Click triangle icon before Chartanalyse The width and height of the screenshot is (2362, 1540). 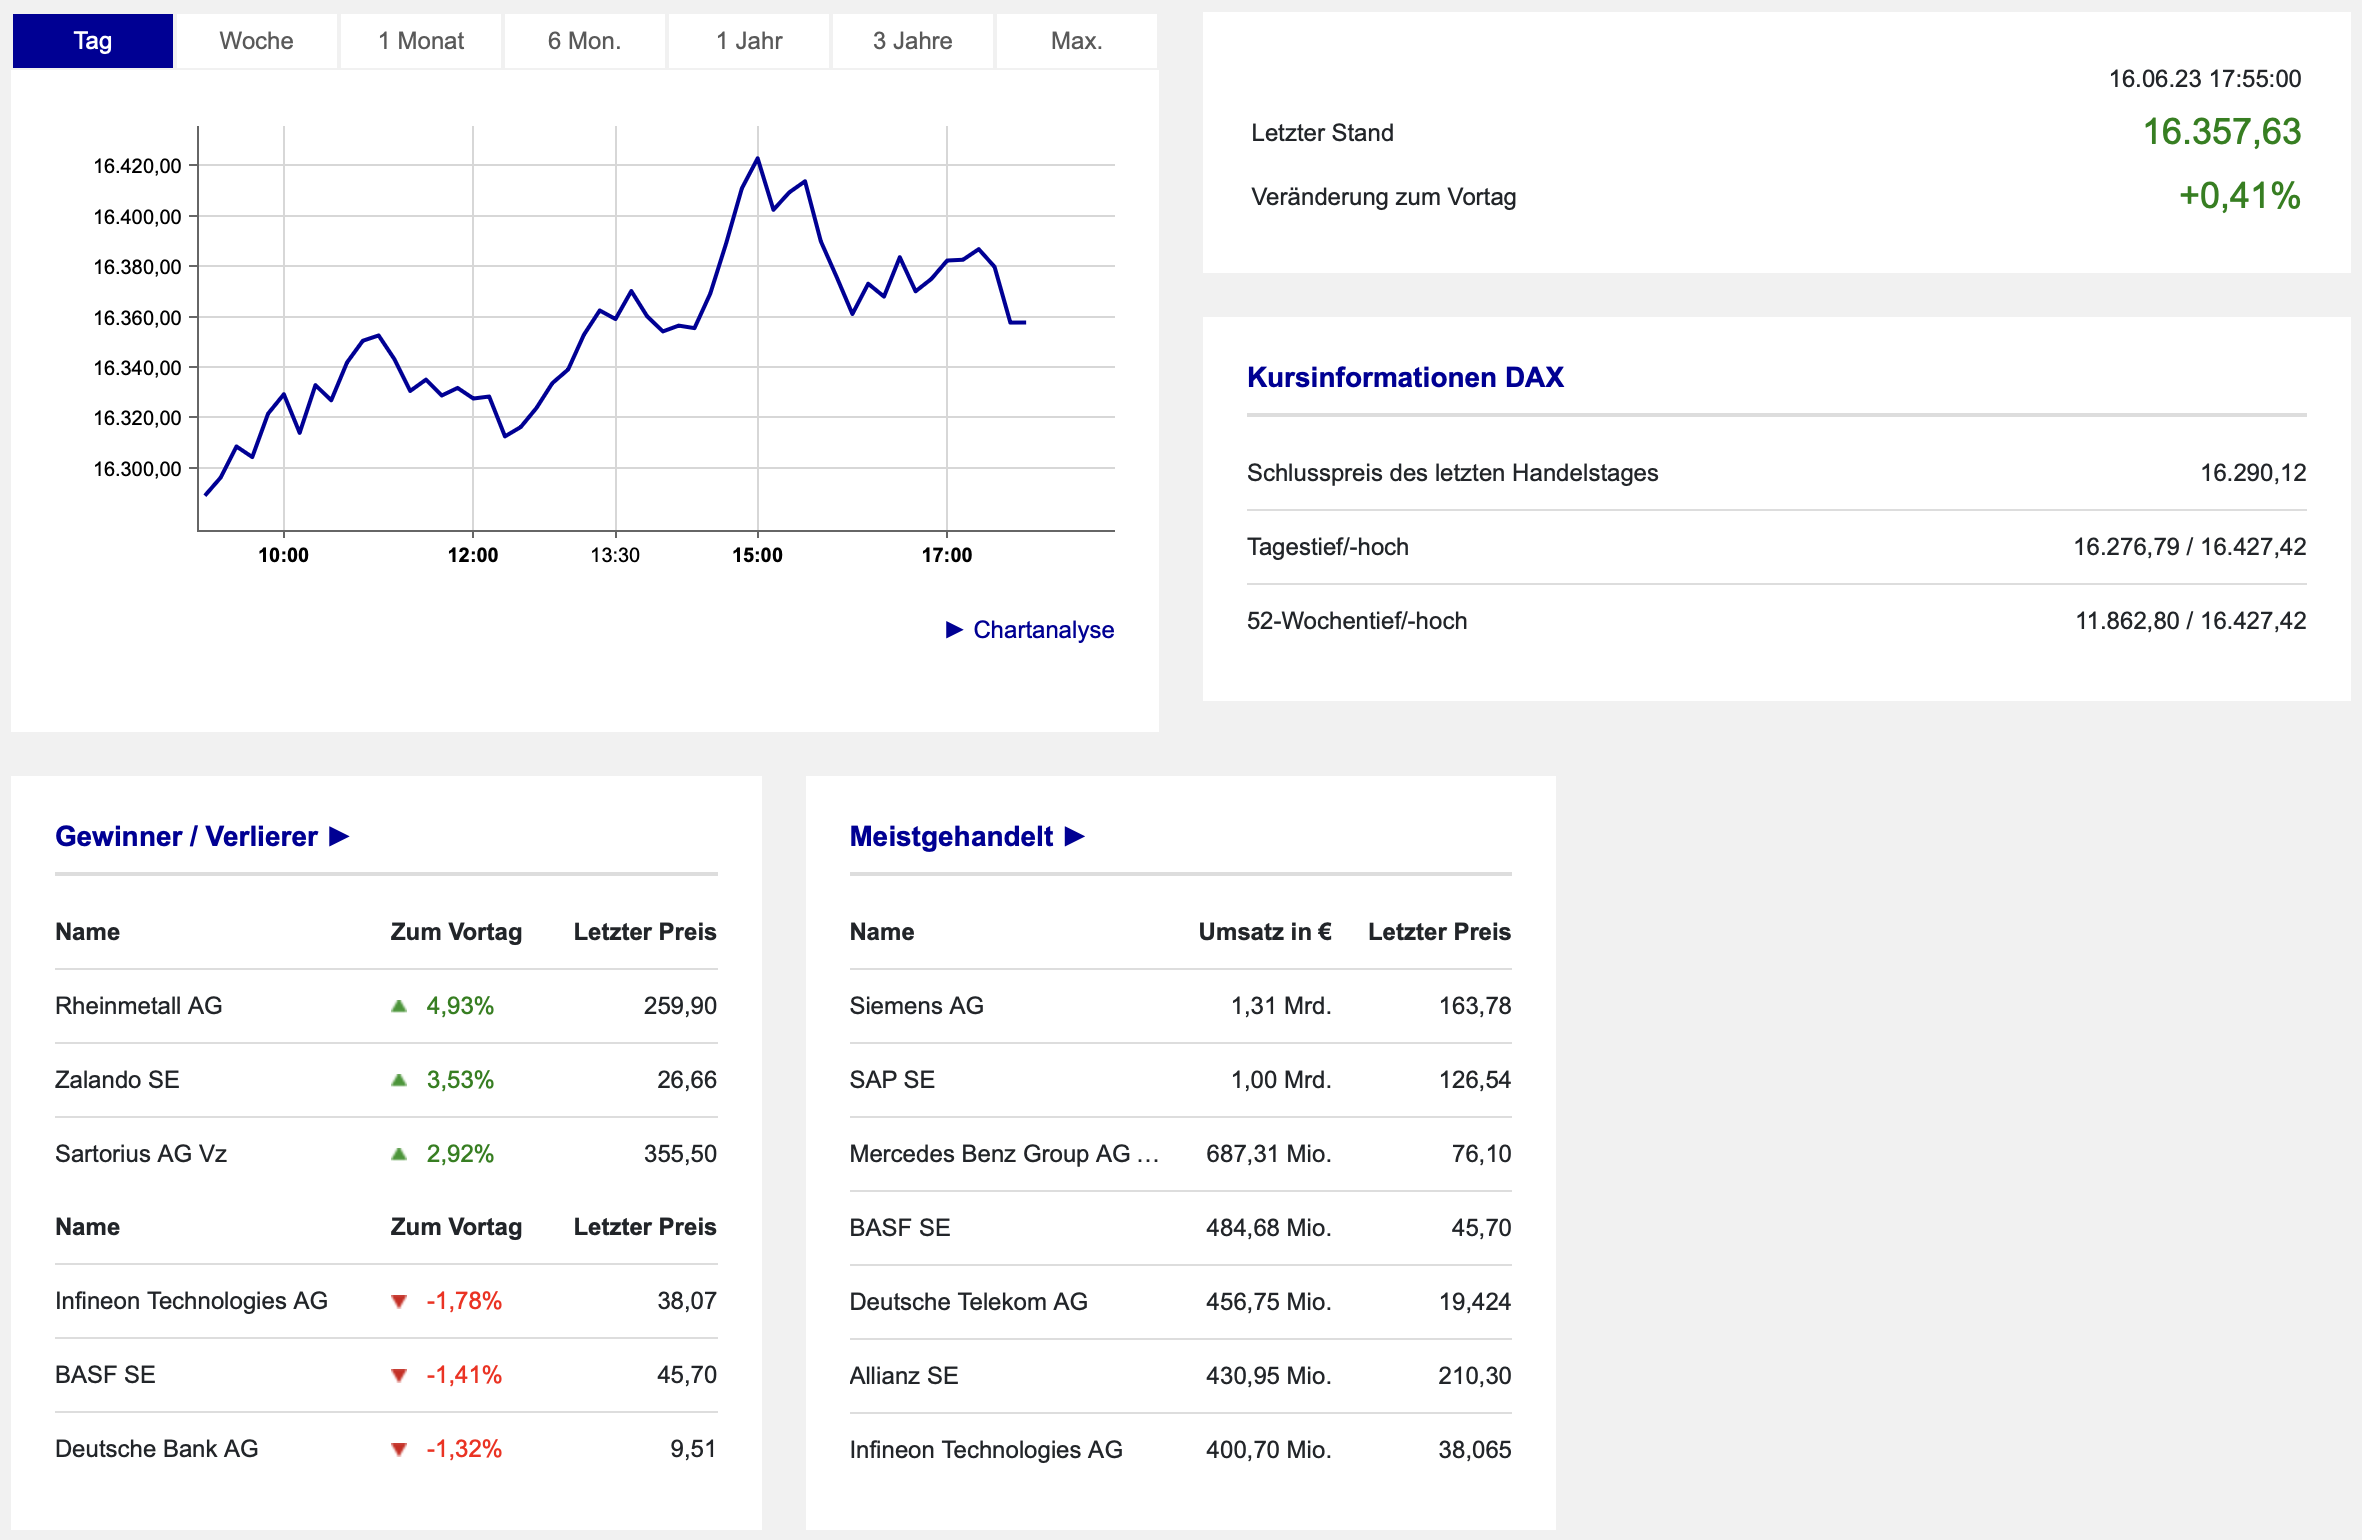click(954, 629)
